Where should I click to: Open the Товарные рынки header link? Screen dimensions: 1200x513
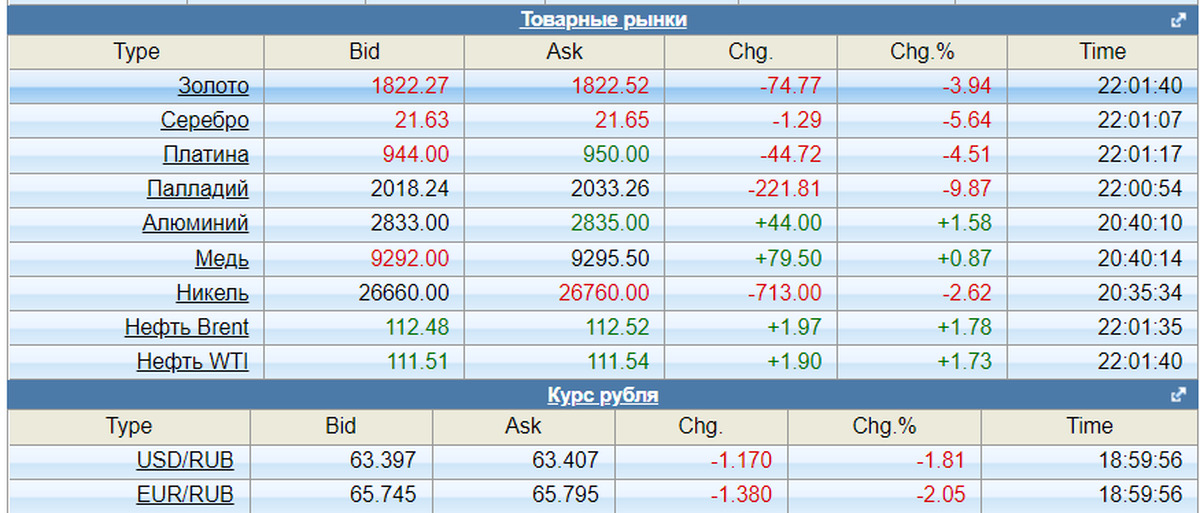603,19
